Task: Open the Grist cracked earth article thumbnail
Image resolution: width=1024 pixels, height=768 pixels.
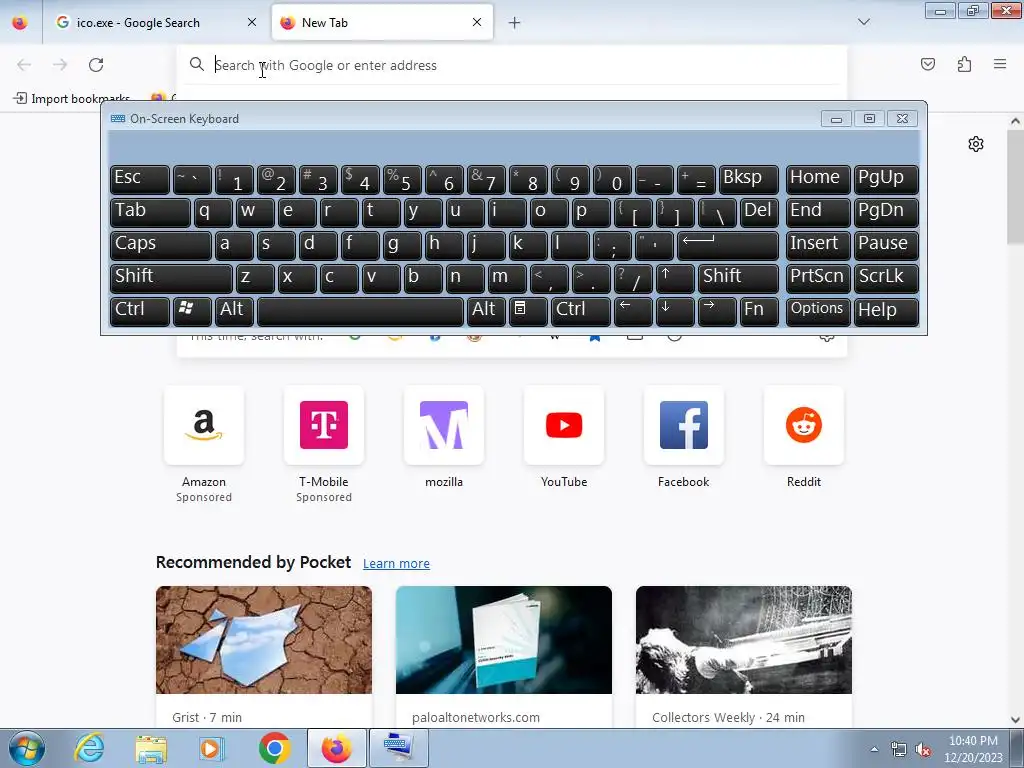Action: pos(264,639)
